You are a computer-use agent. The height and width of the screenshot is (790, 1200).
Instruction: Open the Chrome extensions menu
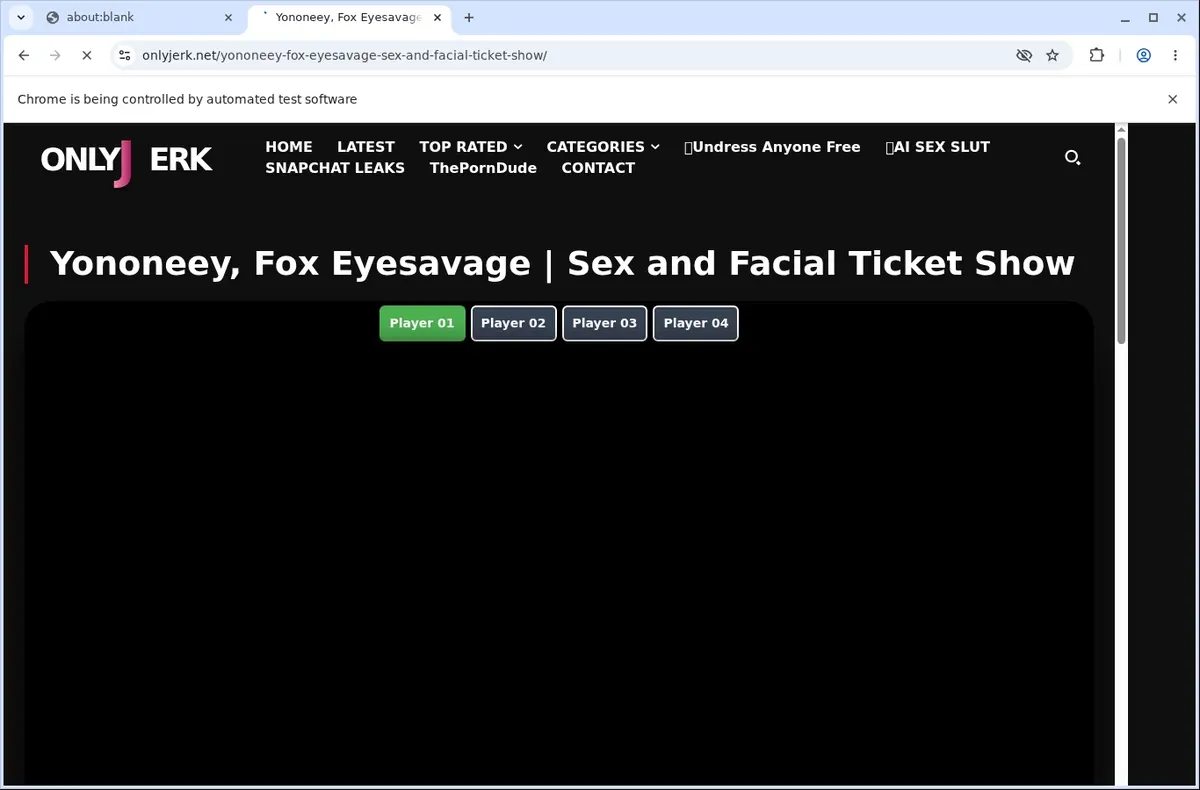pyautogui.click(x=1097, y=56)
